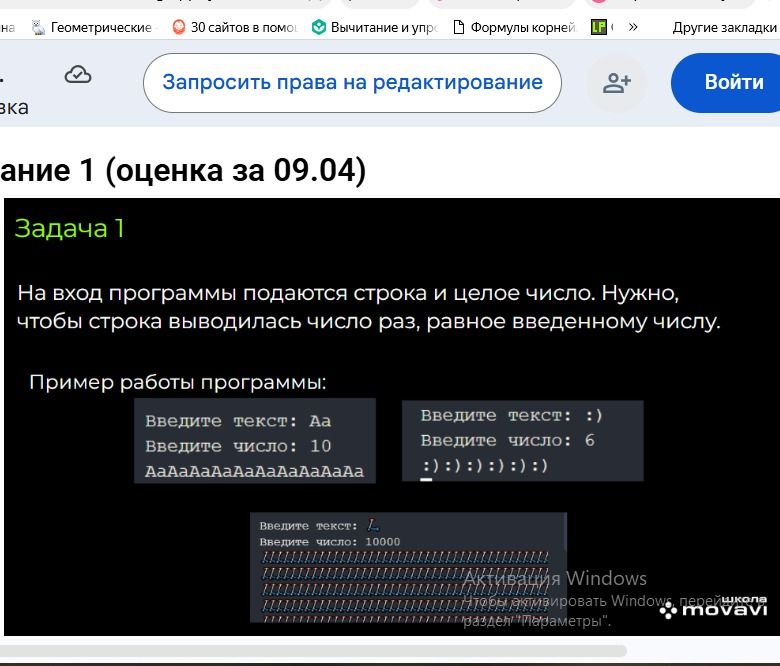
Task: Click Запросить права на редактирование button
Action: pyautogui.click(x=352, y=83)
